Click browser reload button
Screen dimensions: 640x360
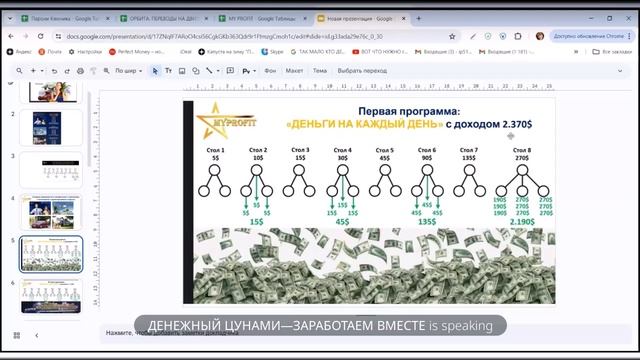[40, 36]
